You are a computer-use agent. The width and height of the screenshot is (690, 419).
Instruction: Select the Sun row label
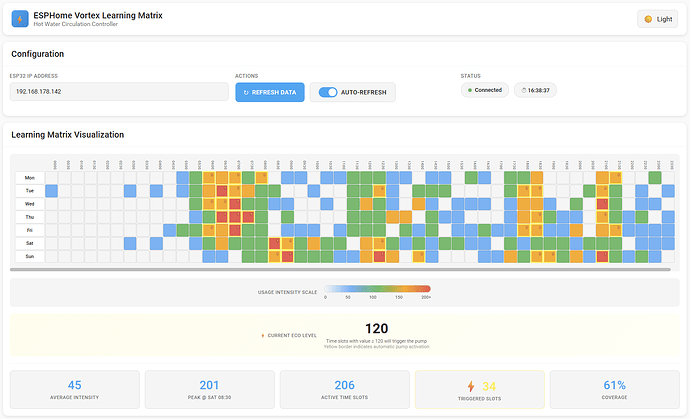pyautogui.click(x=30, y=256)
